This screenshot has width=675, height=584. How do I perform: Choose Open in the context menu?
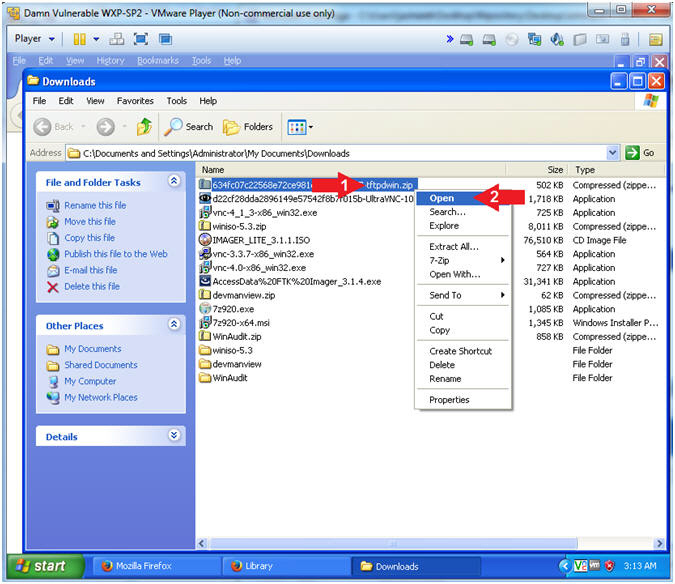tap(463, 198)
